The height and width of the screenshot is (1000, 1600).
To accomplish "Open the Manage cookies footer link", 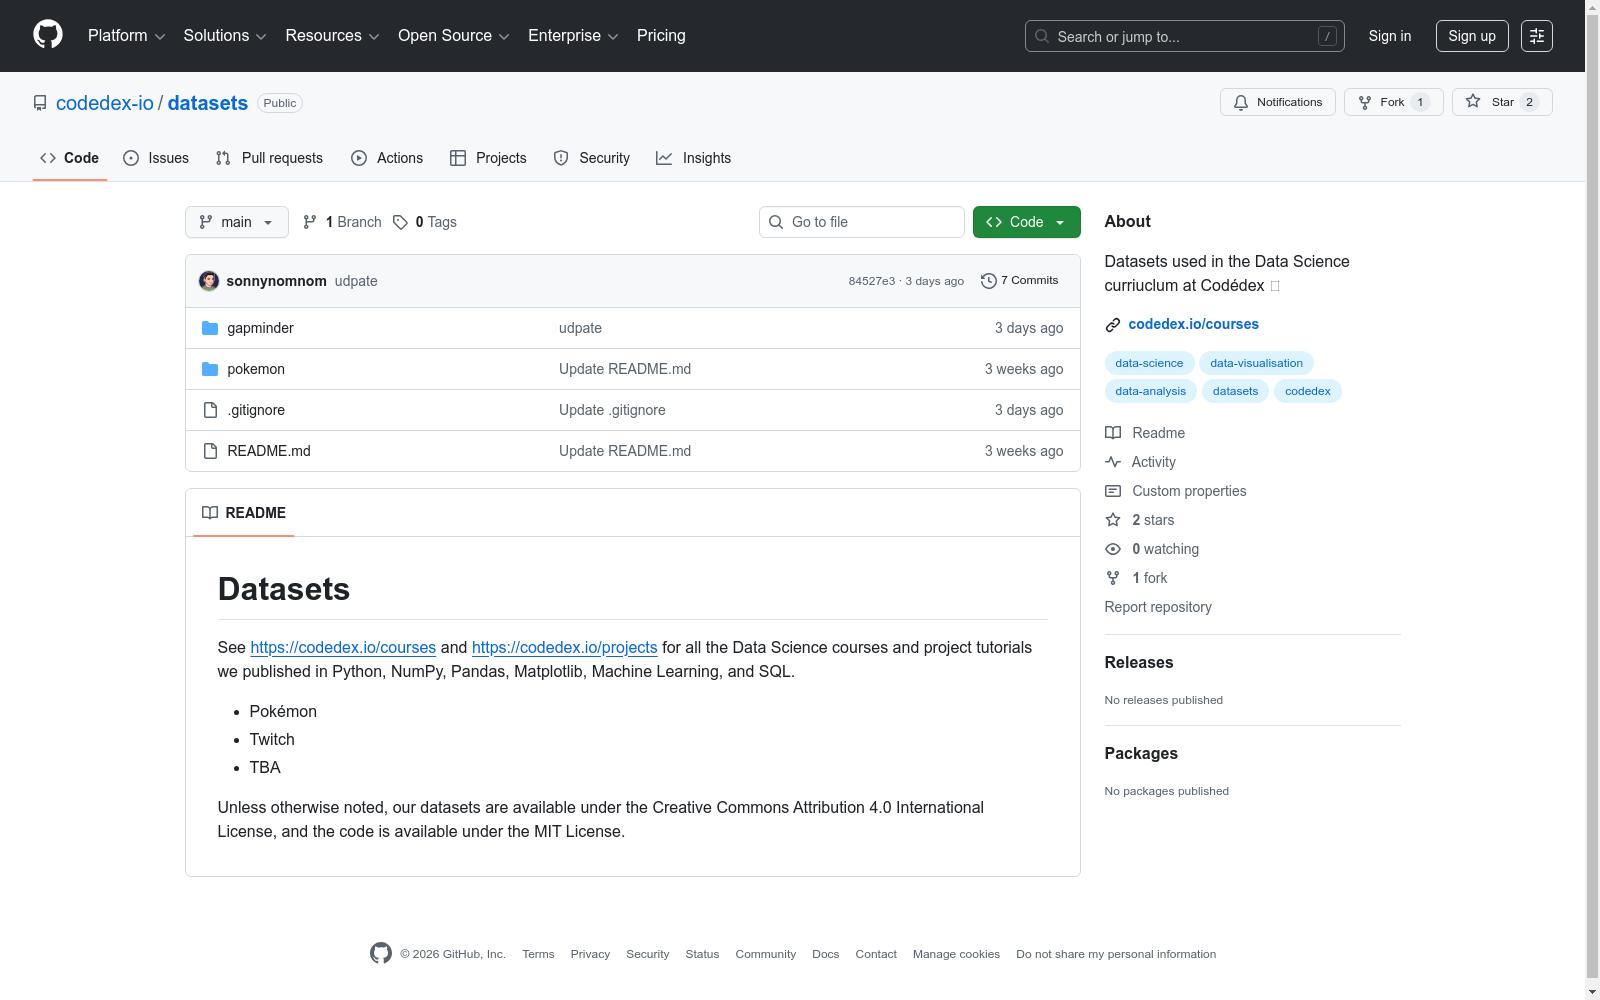I will [x=956, y=954].
